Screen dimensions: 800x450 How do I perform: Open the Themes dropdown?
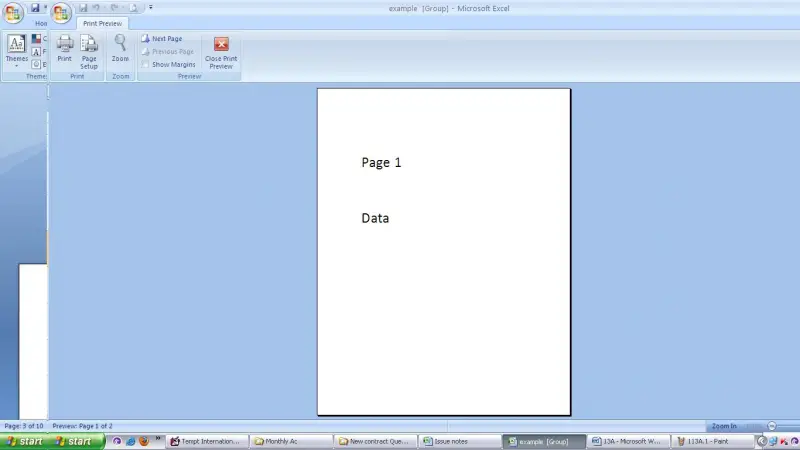16,51
